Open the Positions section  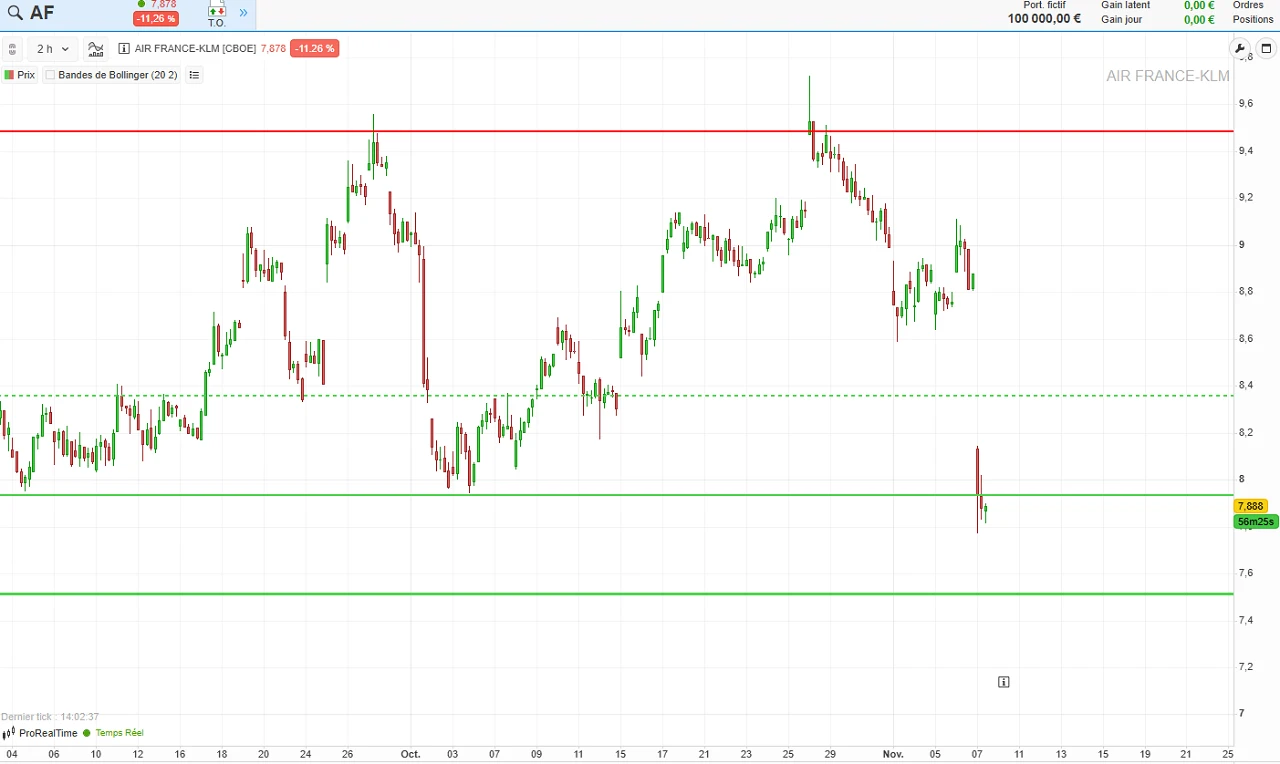pyautogui.click(x=1253, y=19)
